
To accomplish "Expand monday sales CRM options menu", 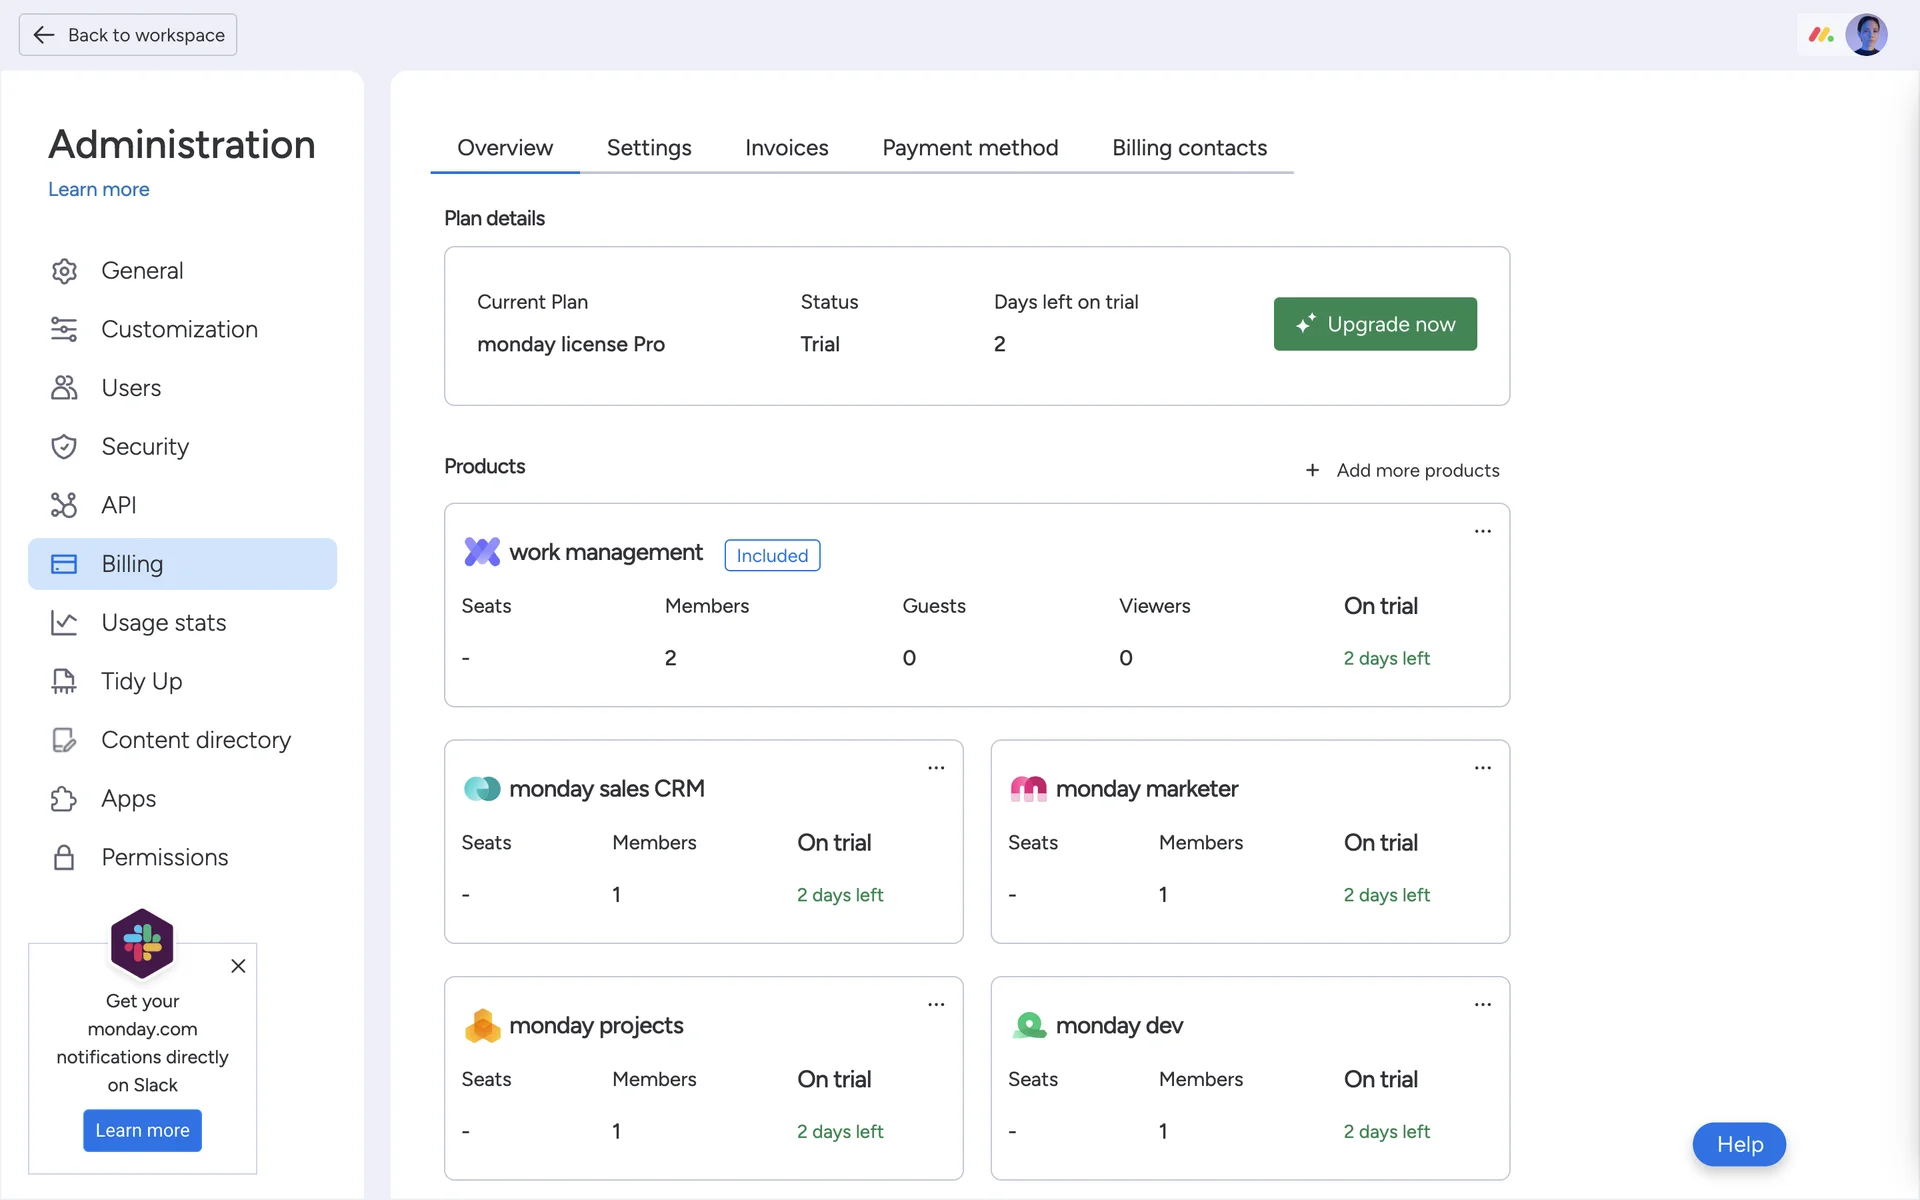I will point(936,768).
